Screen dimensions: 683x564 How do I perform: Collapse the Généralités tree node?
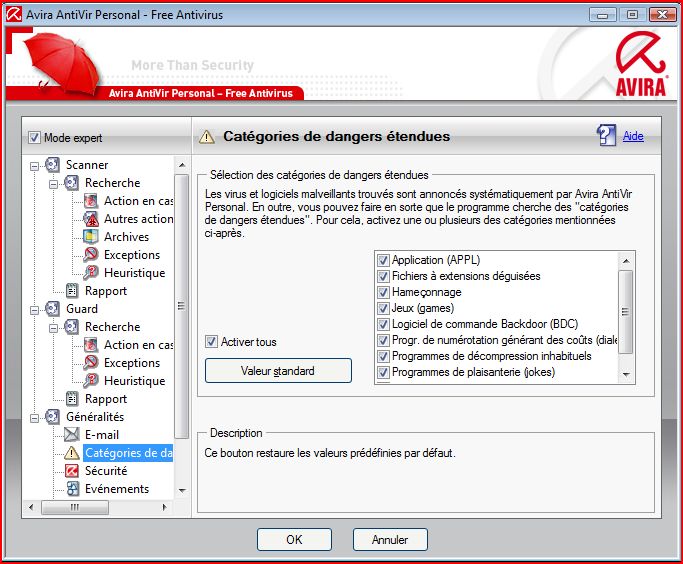[x=34, y=418]
